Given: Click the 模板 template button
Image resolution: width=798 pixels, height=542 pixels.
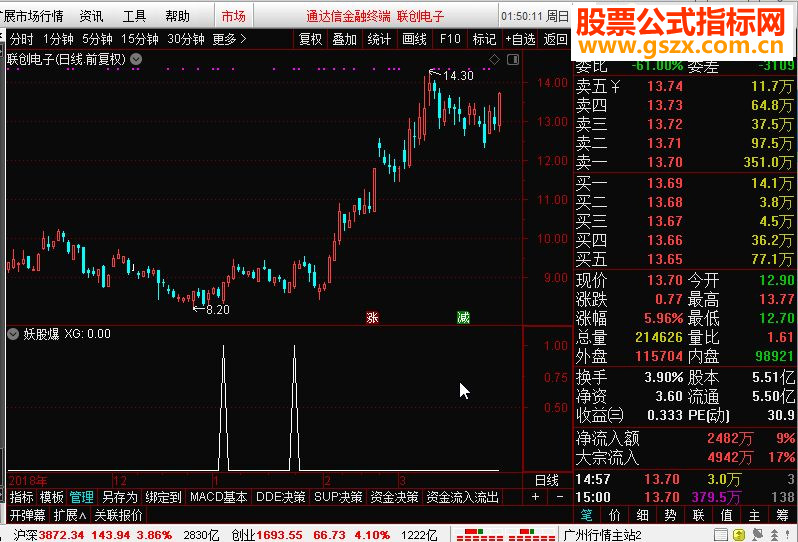Looking at the screenshot, I should tap(52, 497).
